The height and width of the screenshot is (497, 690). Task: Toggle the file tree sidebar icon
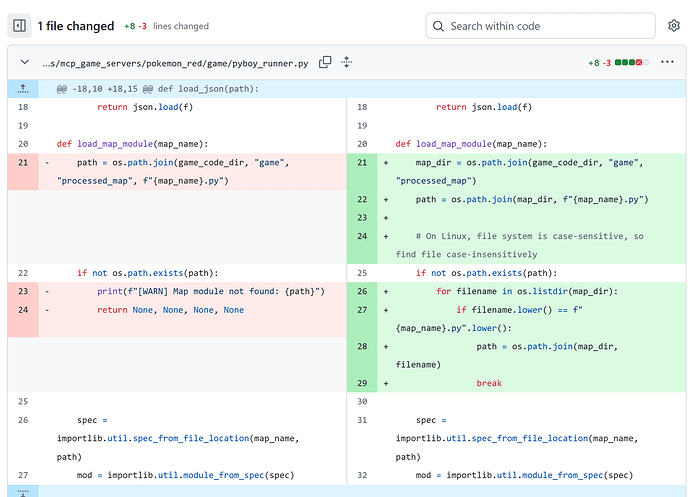pos(20,26)
